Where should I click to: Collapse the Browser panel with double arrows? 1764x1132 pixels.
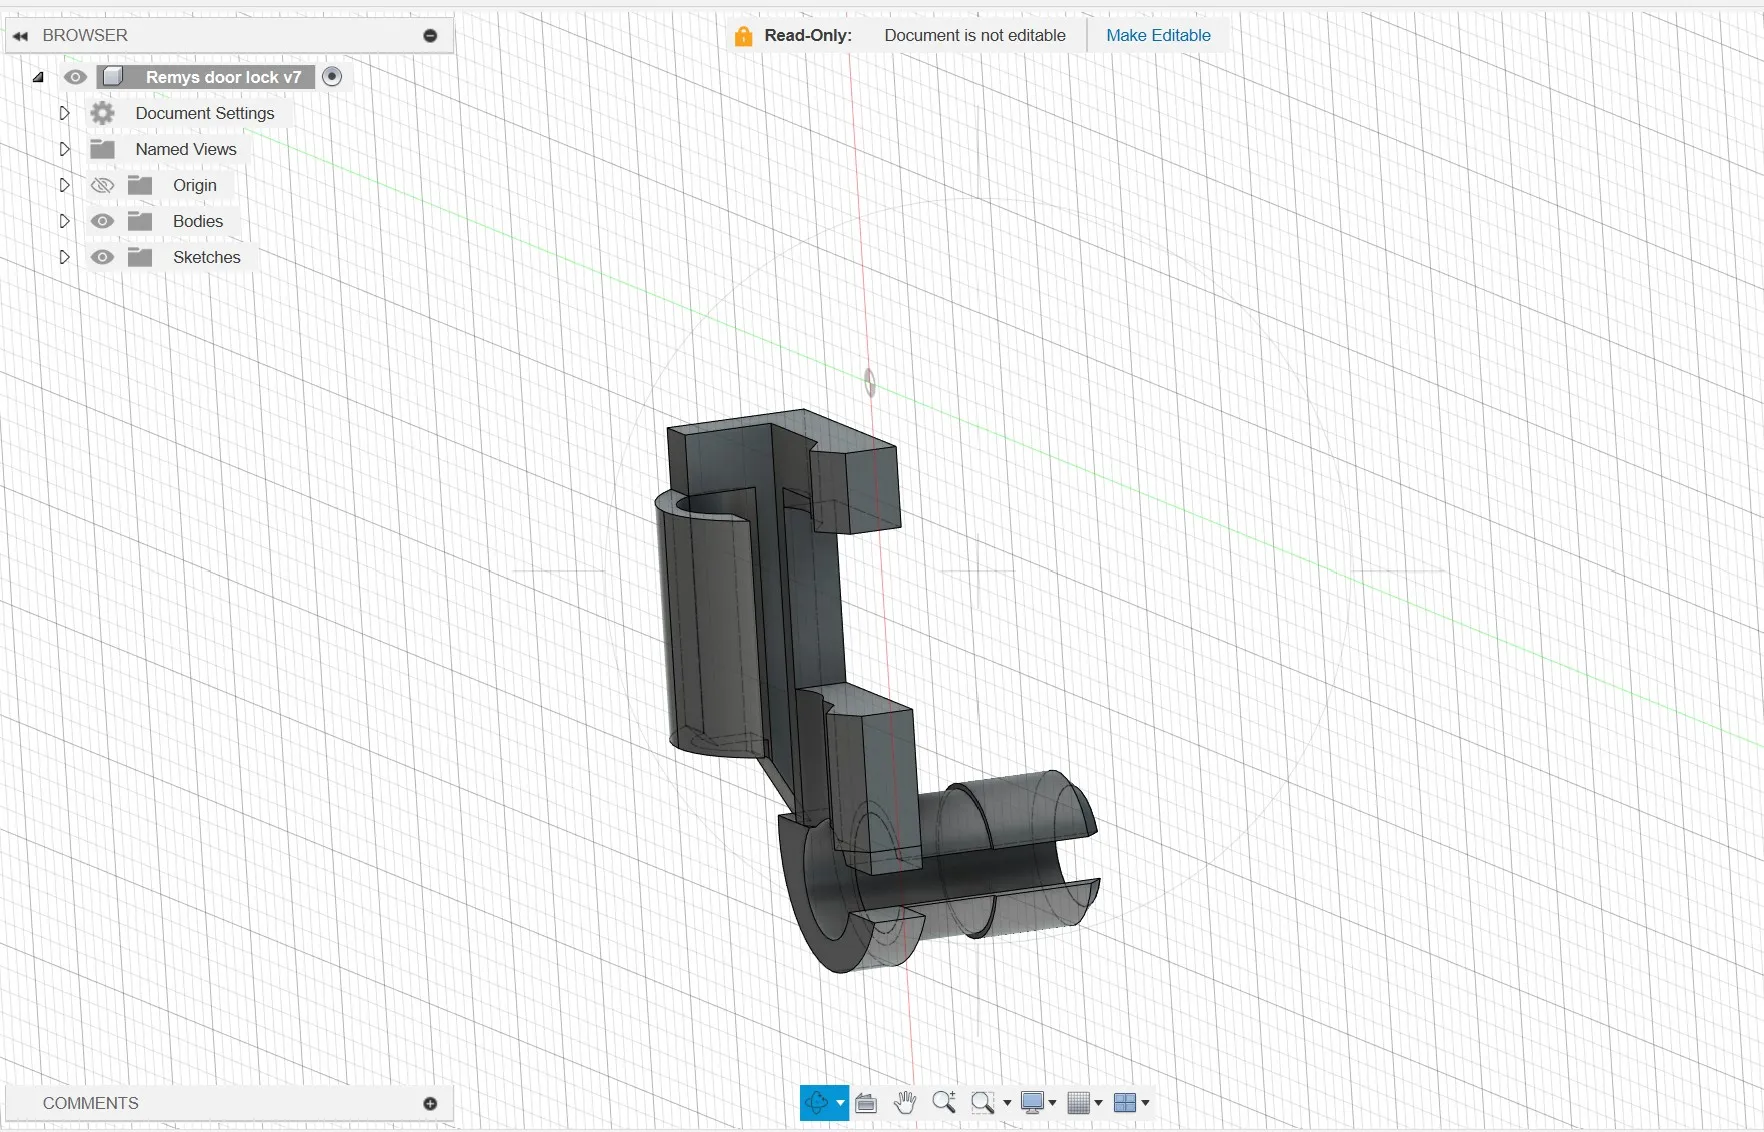pos(20,36)
